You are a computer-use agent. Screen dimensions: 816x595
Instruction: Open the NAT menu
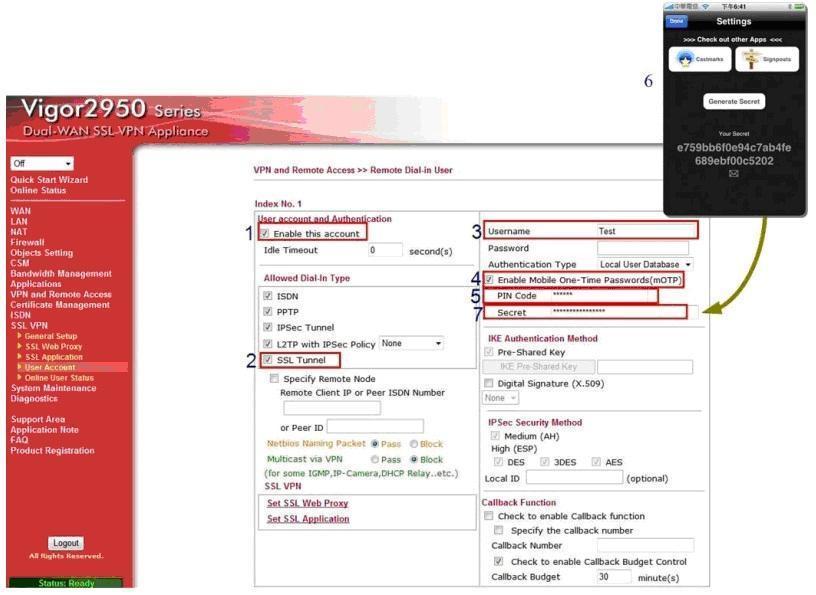(19, 232)
